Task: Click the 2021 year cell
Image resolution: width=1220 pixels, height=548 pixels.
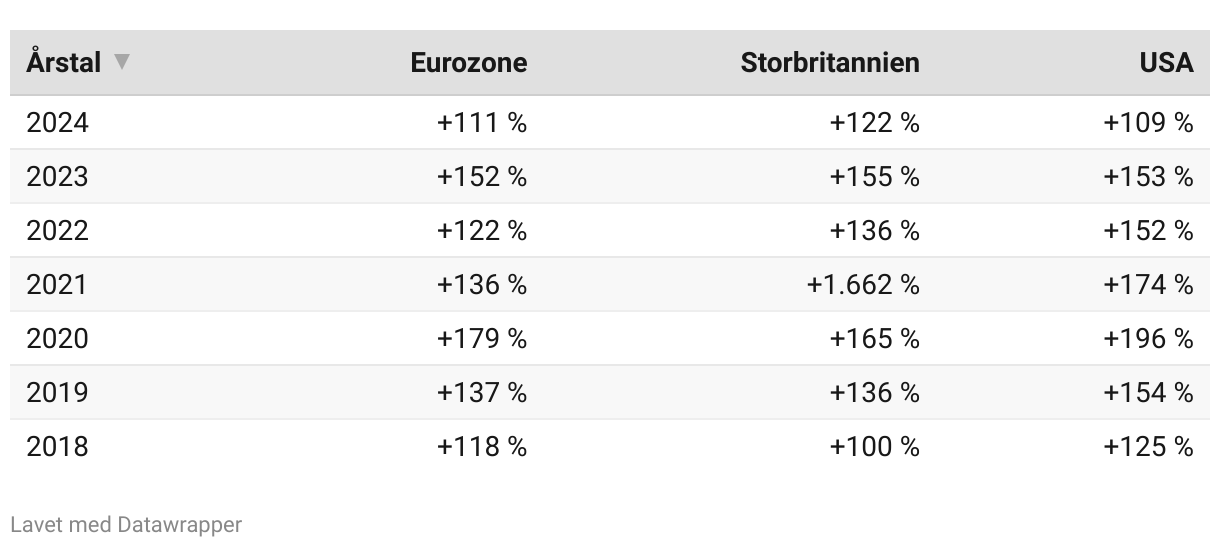Action: pyautogui.click(x=57, y=285)
